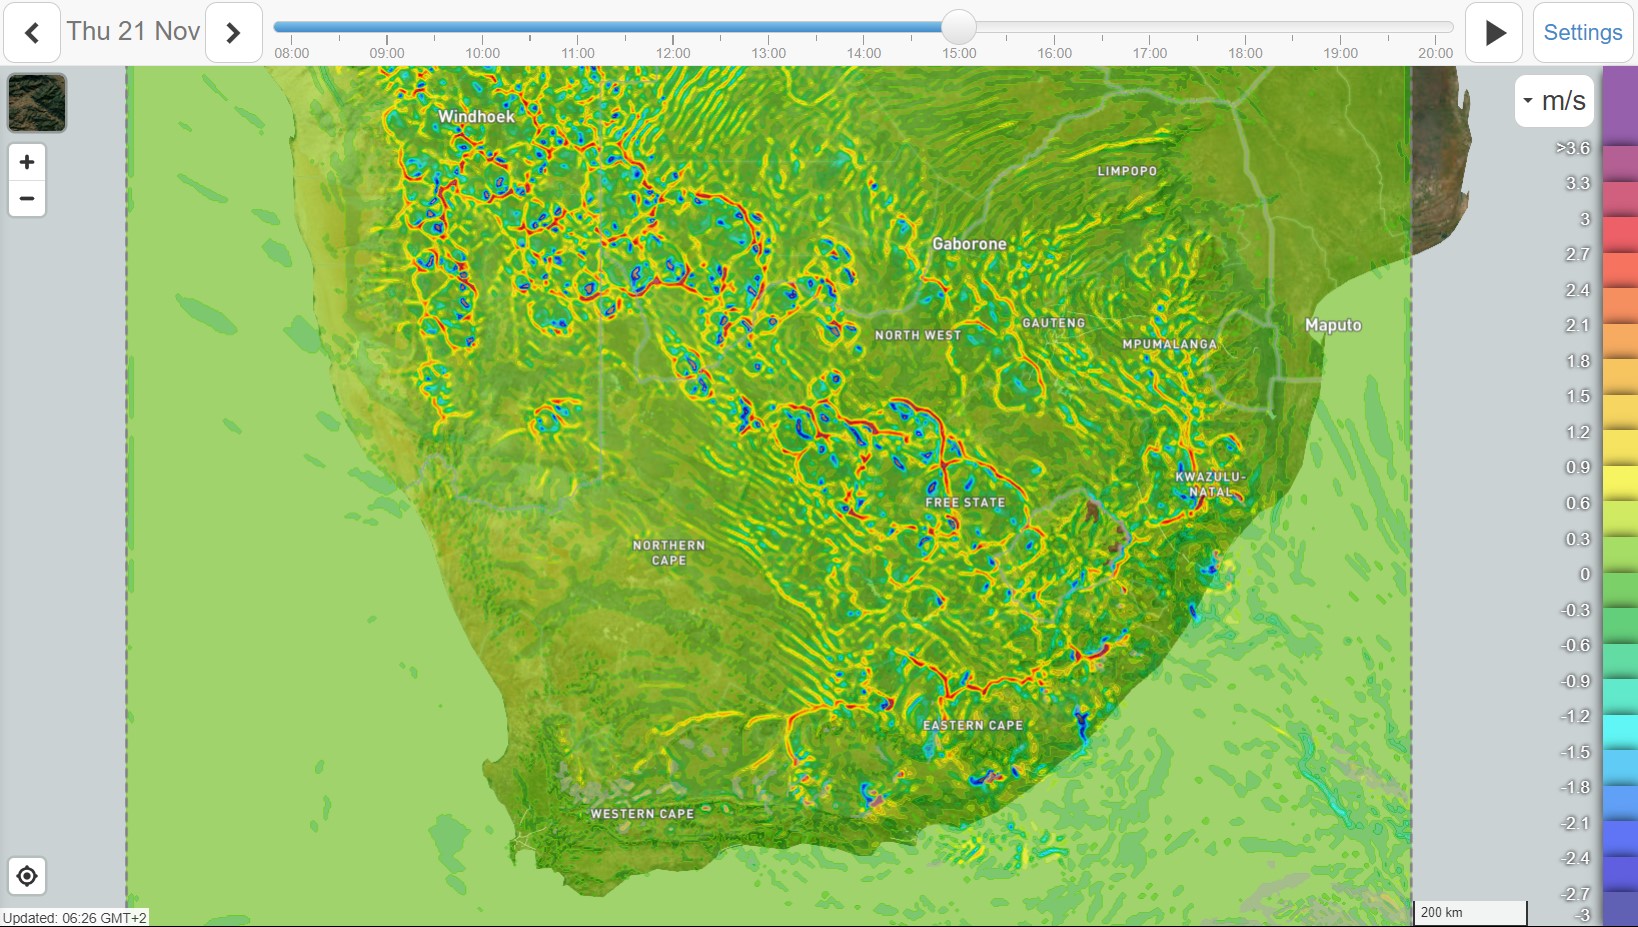The width and height of the screenshot is (1638, 927).
Task: Jump timeline to 13:00
Action: click(768, 53)
